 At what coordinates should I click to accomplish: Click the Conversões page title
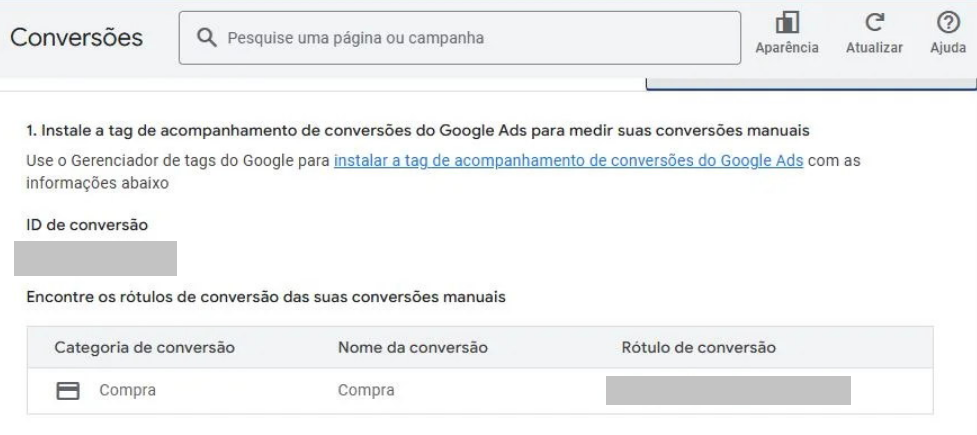pos(77,38)
